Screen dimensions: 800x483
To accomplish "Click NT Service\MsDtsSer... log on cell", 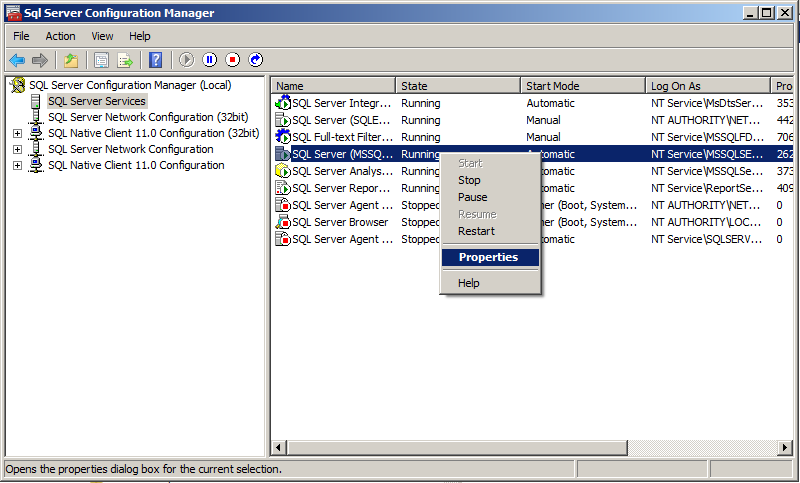I will (x=707, y=103).
